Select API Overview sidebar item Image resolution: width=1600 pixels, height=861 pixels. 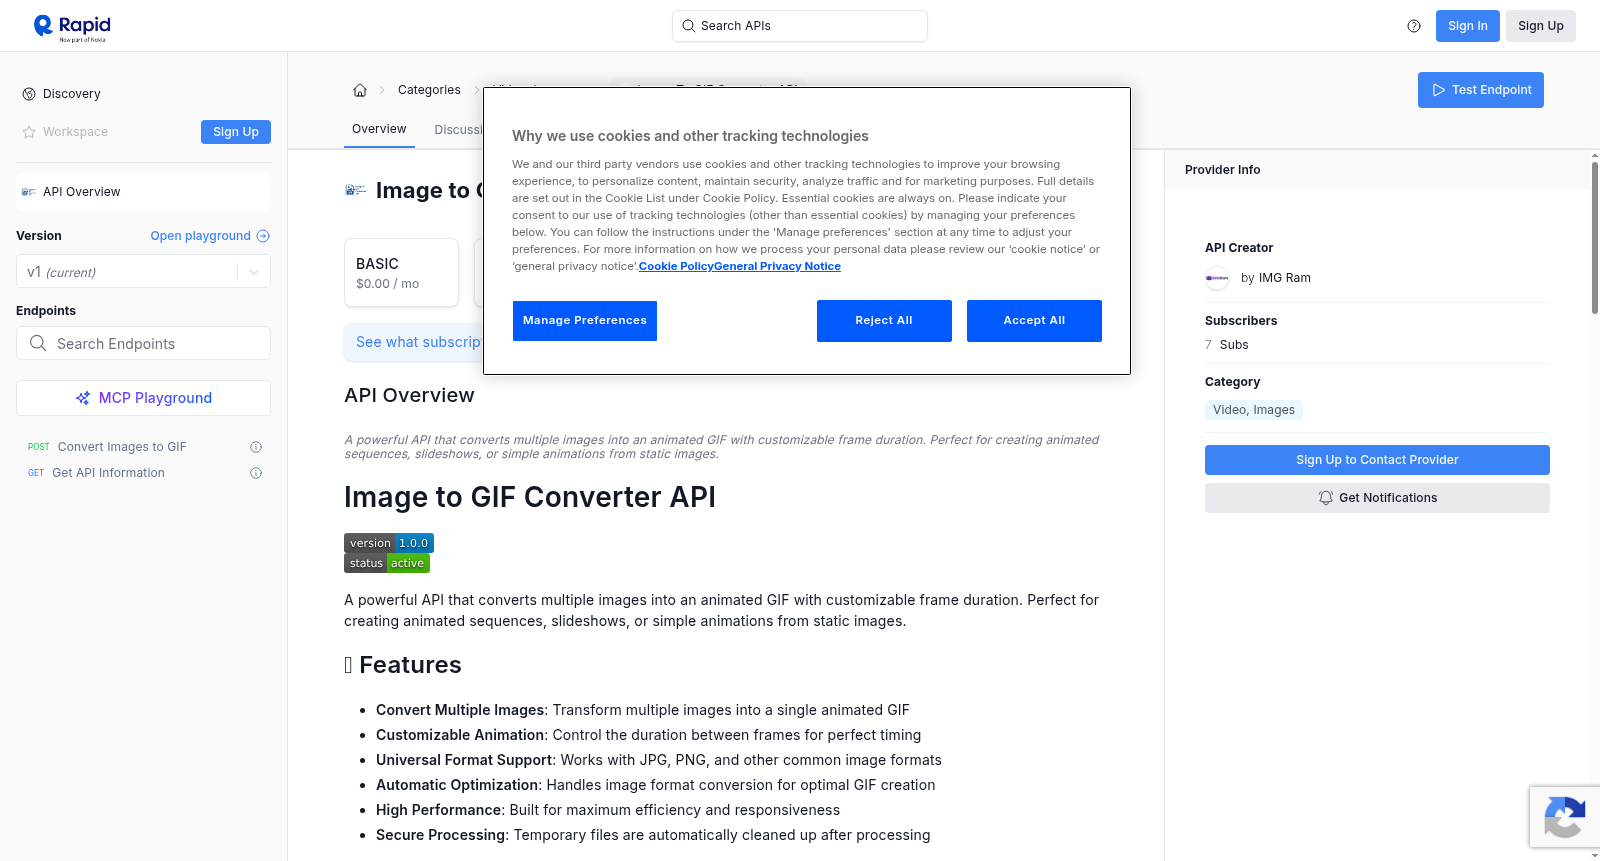coord(143,192)
